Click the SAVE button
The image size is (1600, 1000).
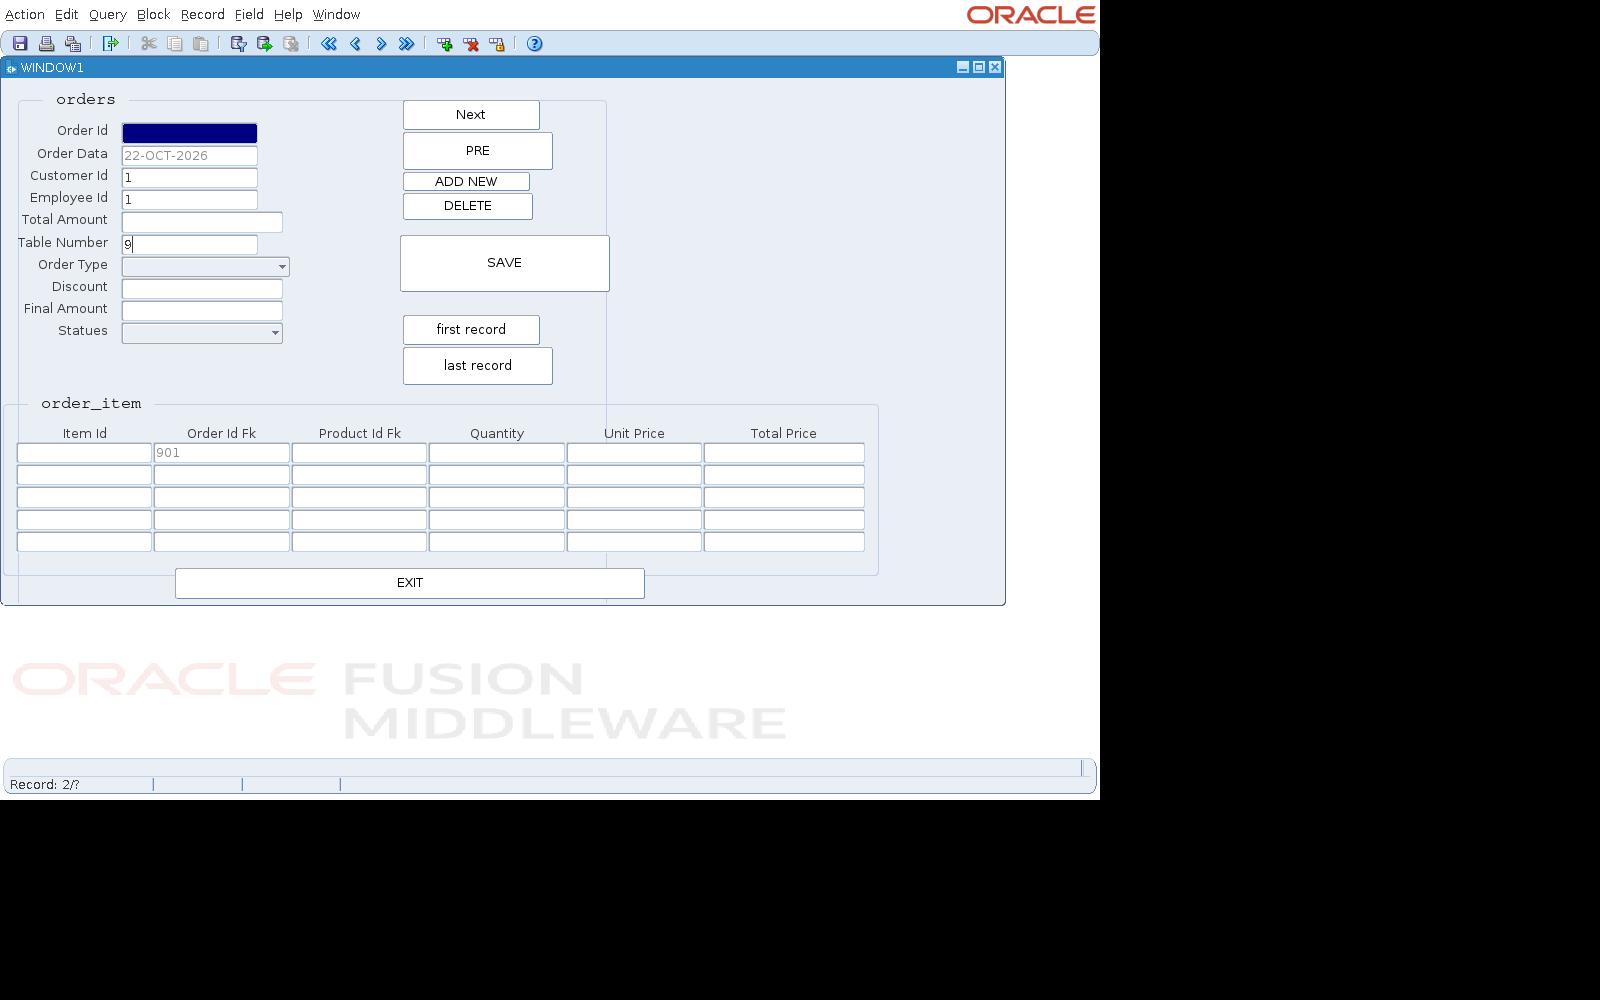click(505, 263)
